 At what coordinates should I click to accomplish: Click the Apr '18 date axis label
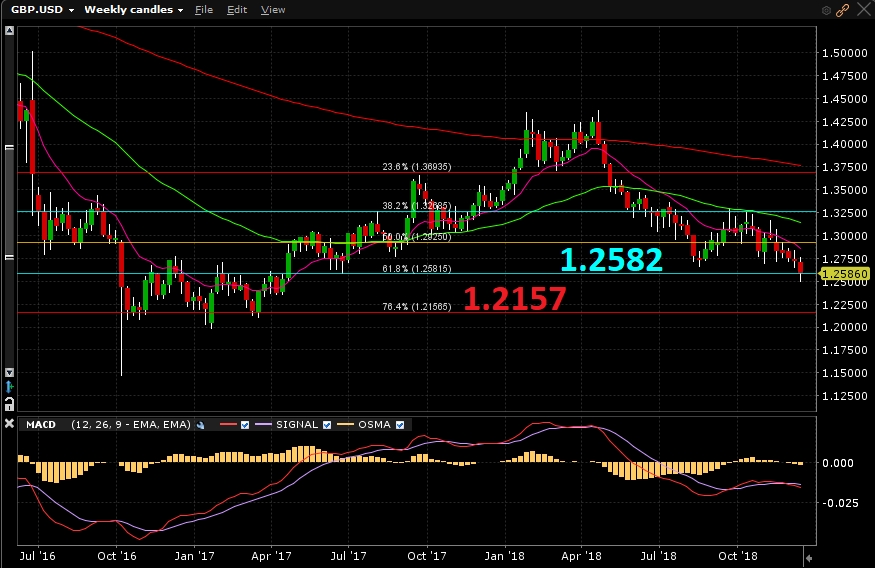tap(581, 556)
